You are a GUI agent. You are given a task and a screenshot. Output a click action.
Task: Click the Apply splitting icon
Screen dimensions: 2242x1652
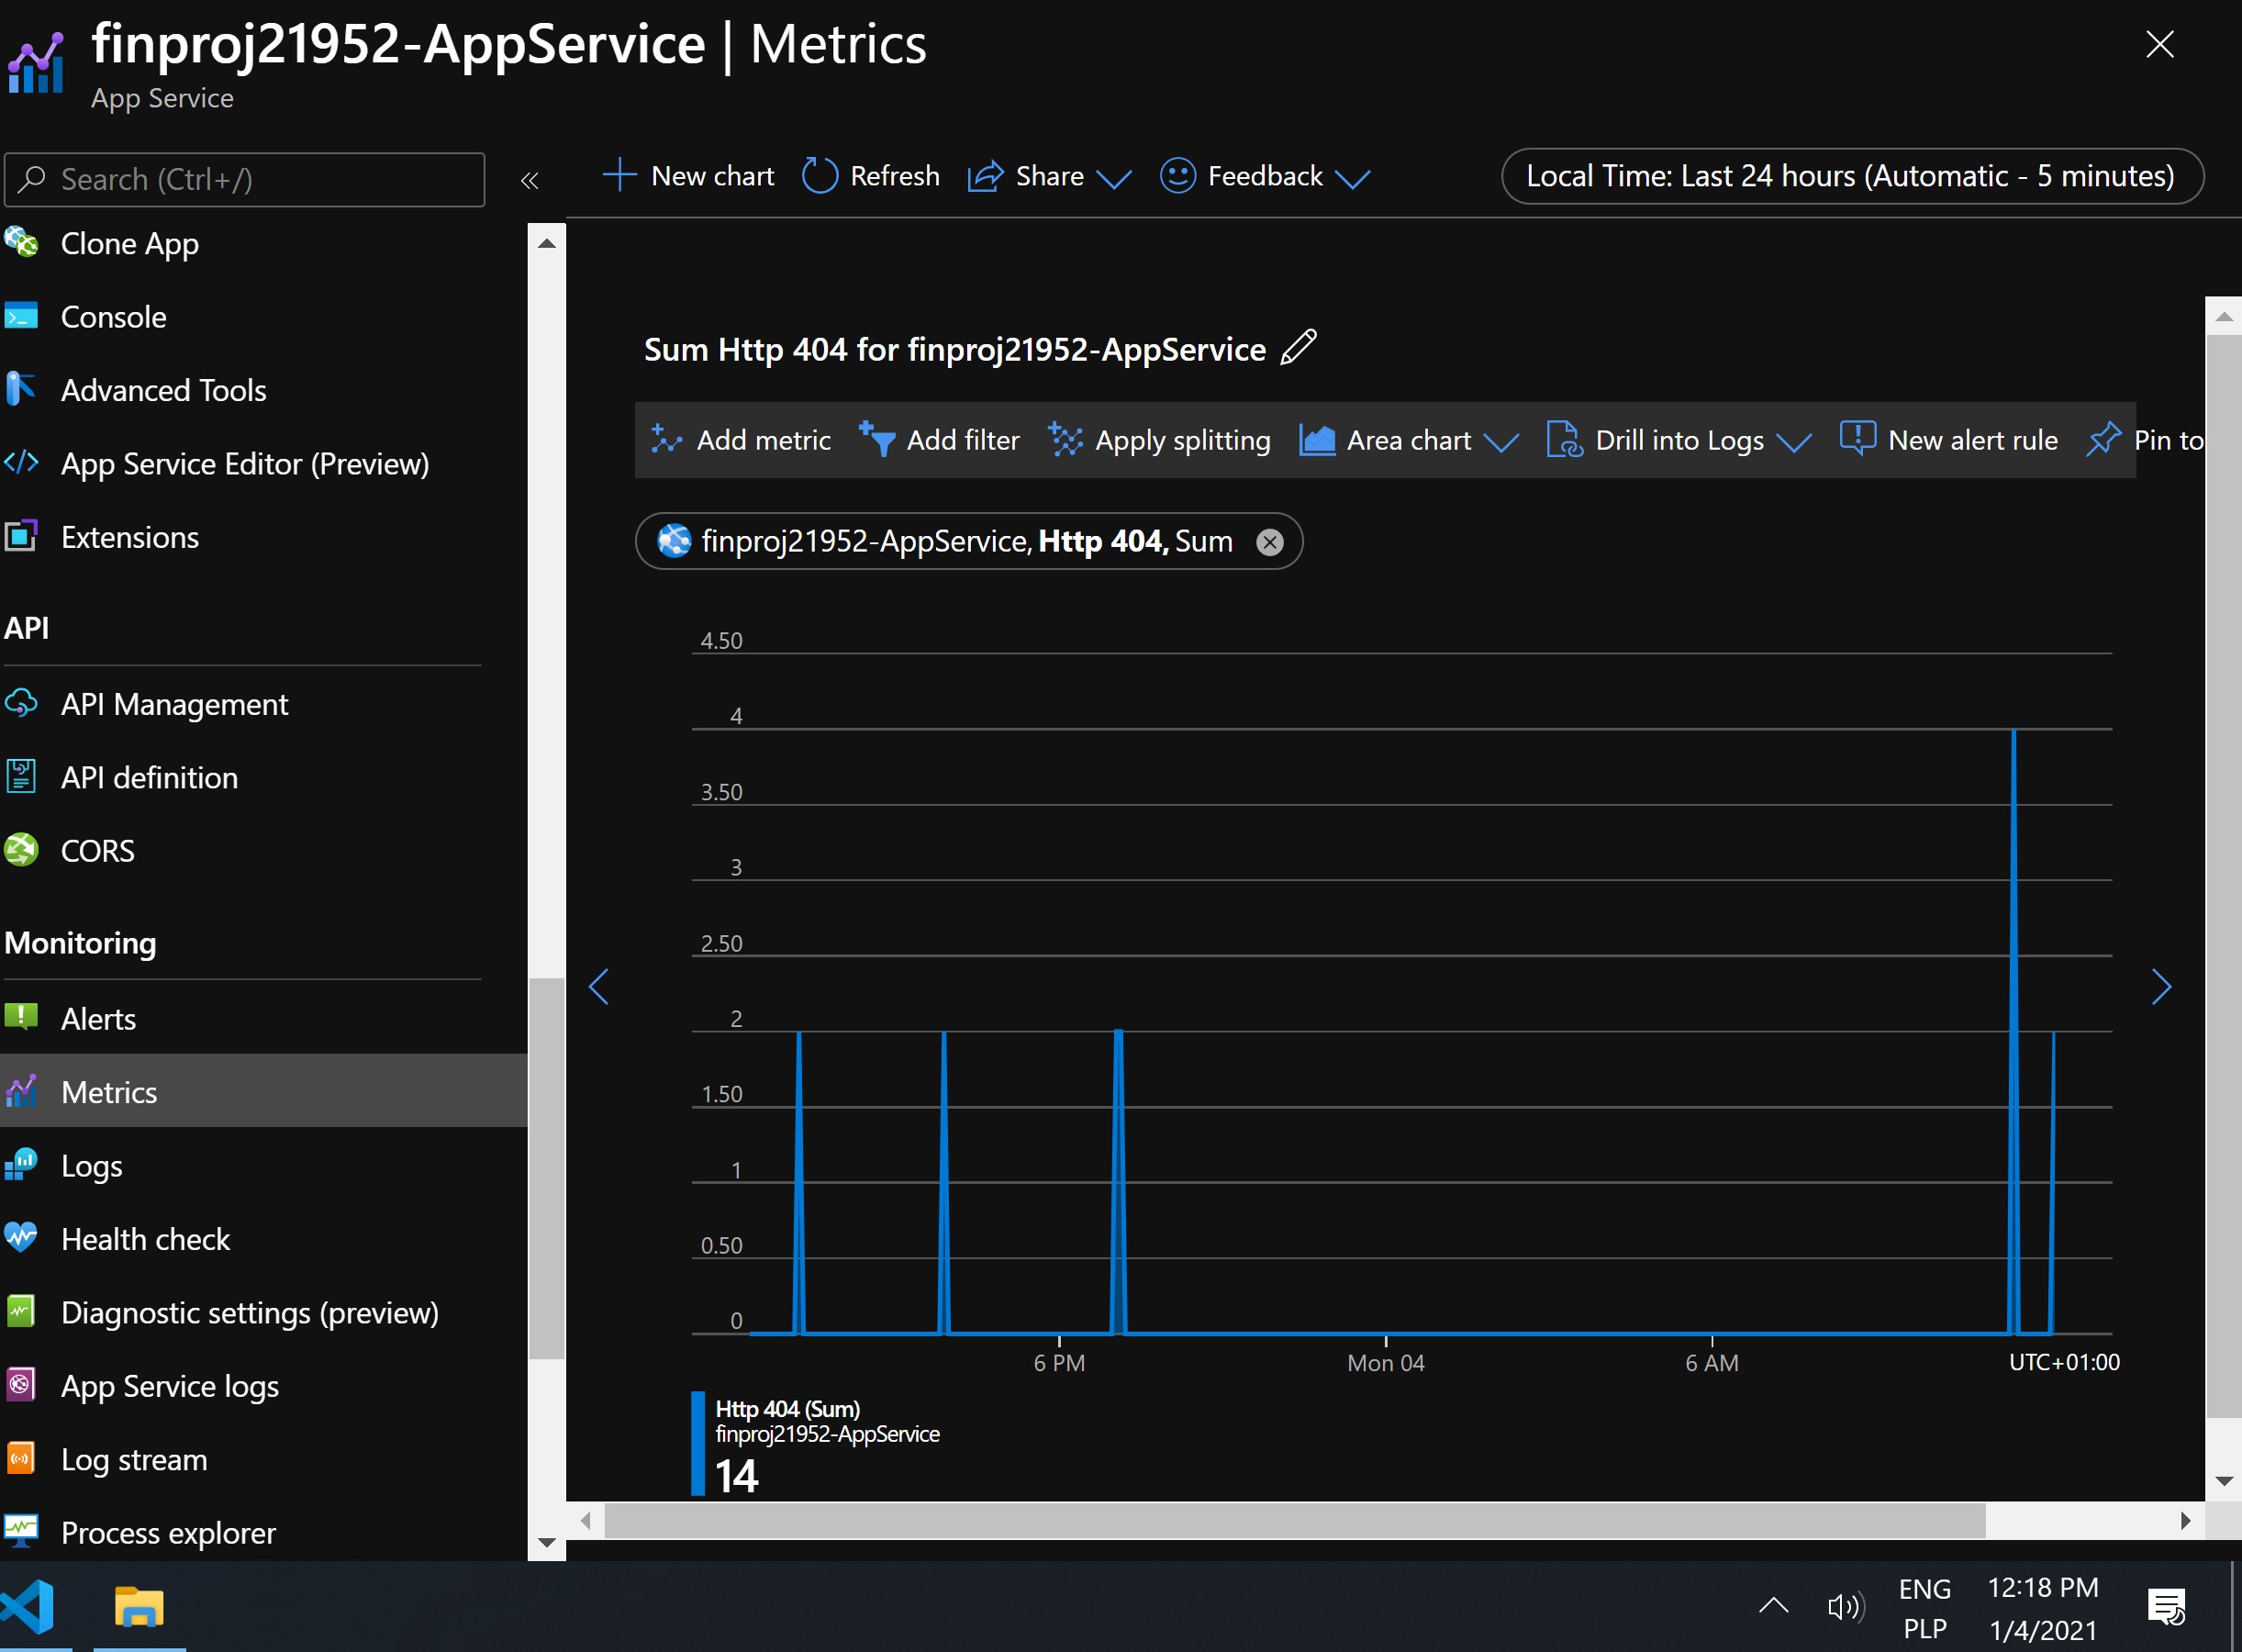point(1066,440)
